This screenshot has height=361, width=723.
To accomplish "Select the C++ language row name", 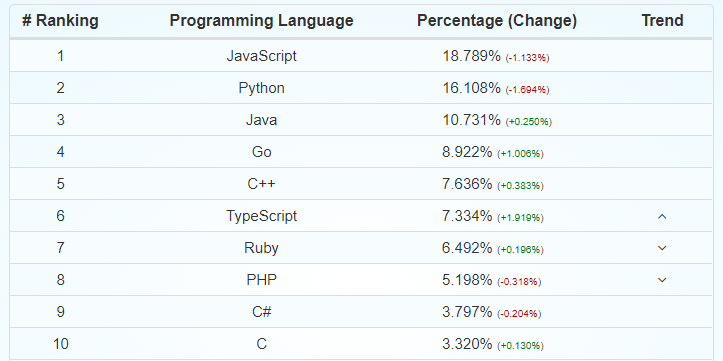I will tap(261, 183).
